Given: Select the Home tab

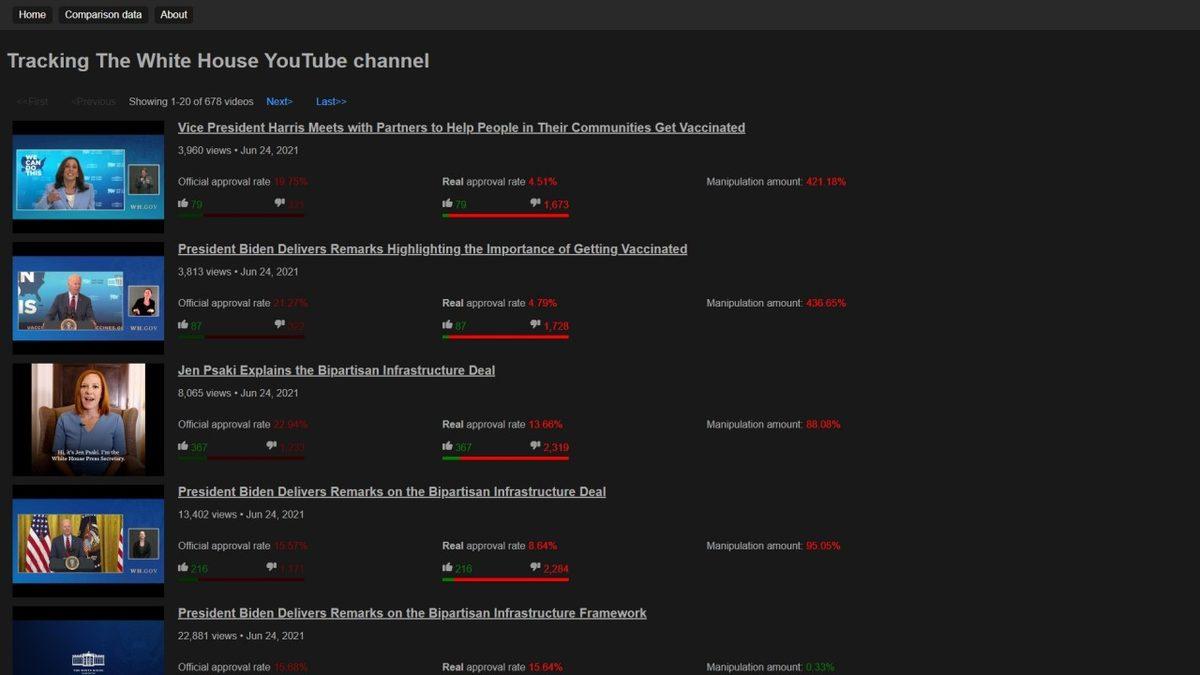Looking at the screenshot, I should coord(31,14).
